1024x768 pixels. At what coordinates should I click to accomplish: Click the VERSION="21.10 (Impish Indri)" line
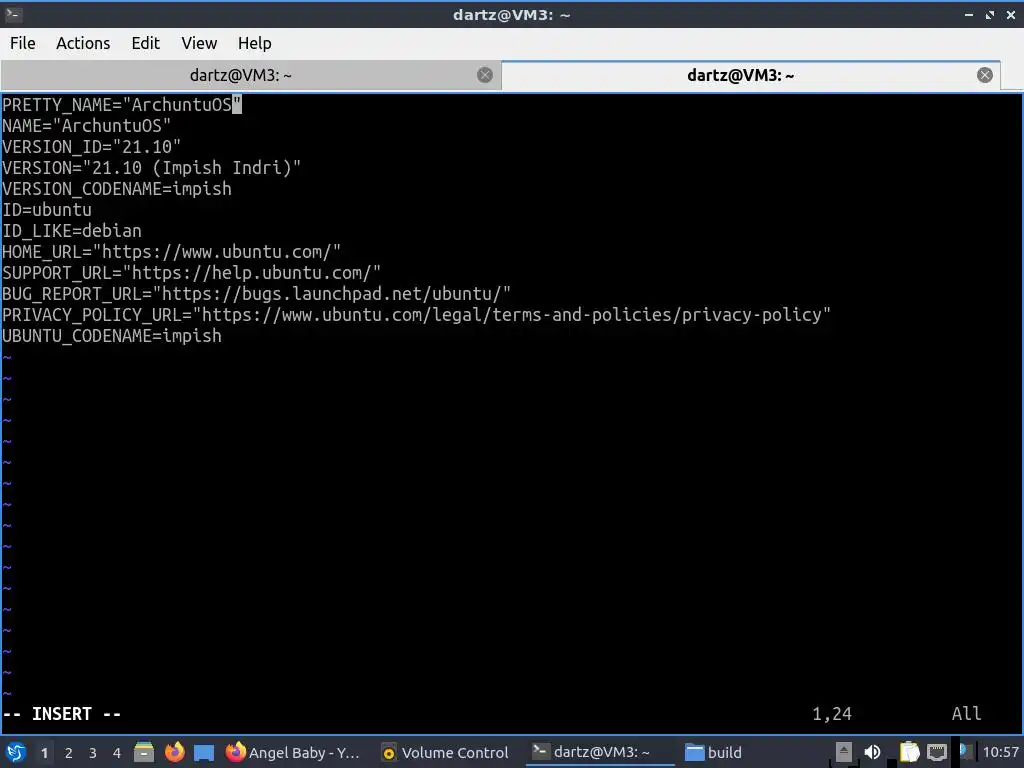coord(152,168)
